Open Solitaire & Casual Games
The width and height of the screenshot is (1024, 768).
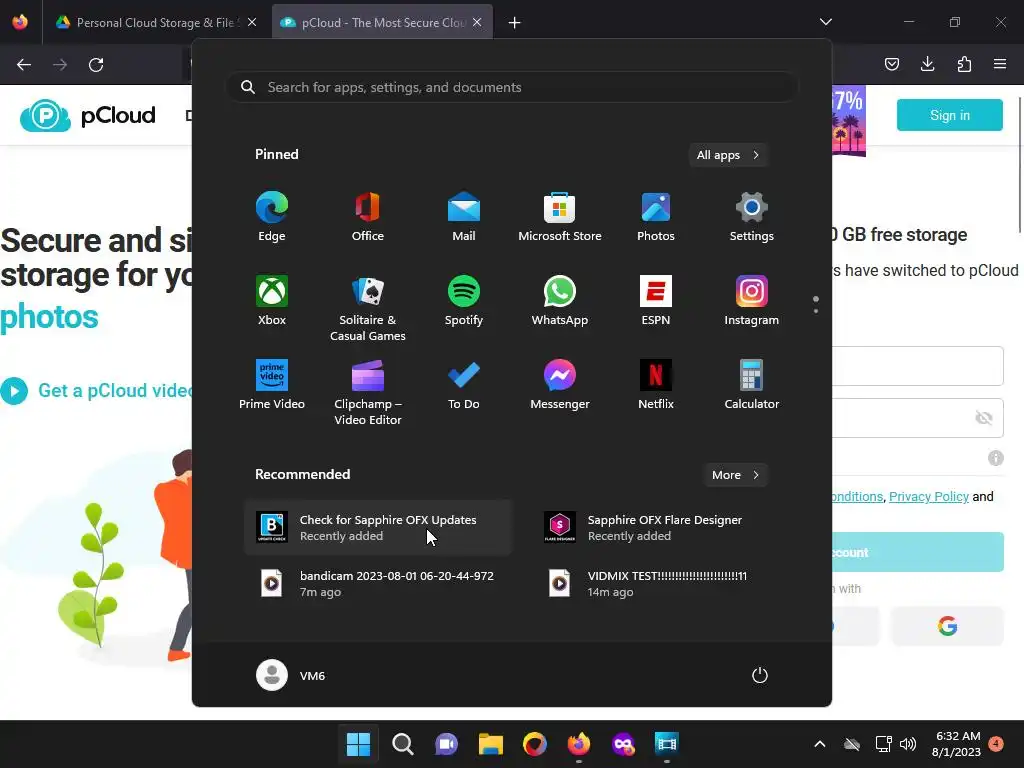click(368, 308)
